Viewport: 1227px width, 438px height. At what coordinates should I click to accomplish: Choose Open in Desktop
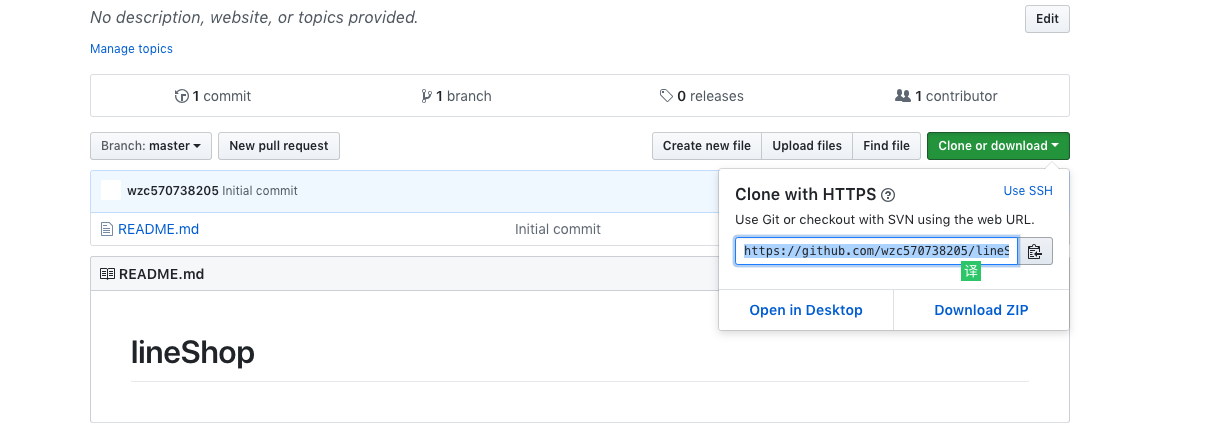806,310
